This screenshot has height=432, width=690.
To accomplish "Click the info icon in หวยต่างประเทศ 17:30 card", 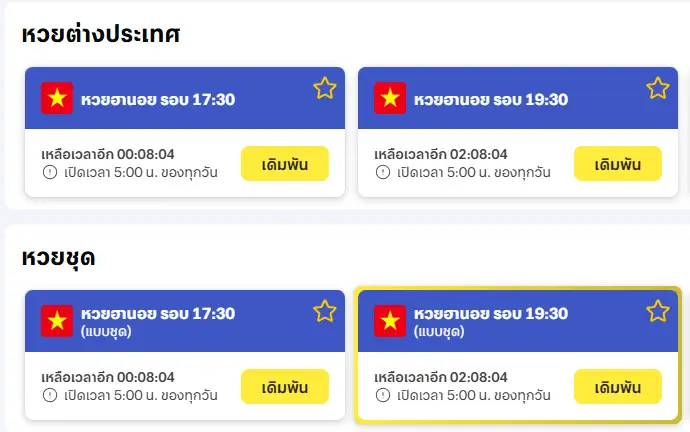I will click(49, 172).
